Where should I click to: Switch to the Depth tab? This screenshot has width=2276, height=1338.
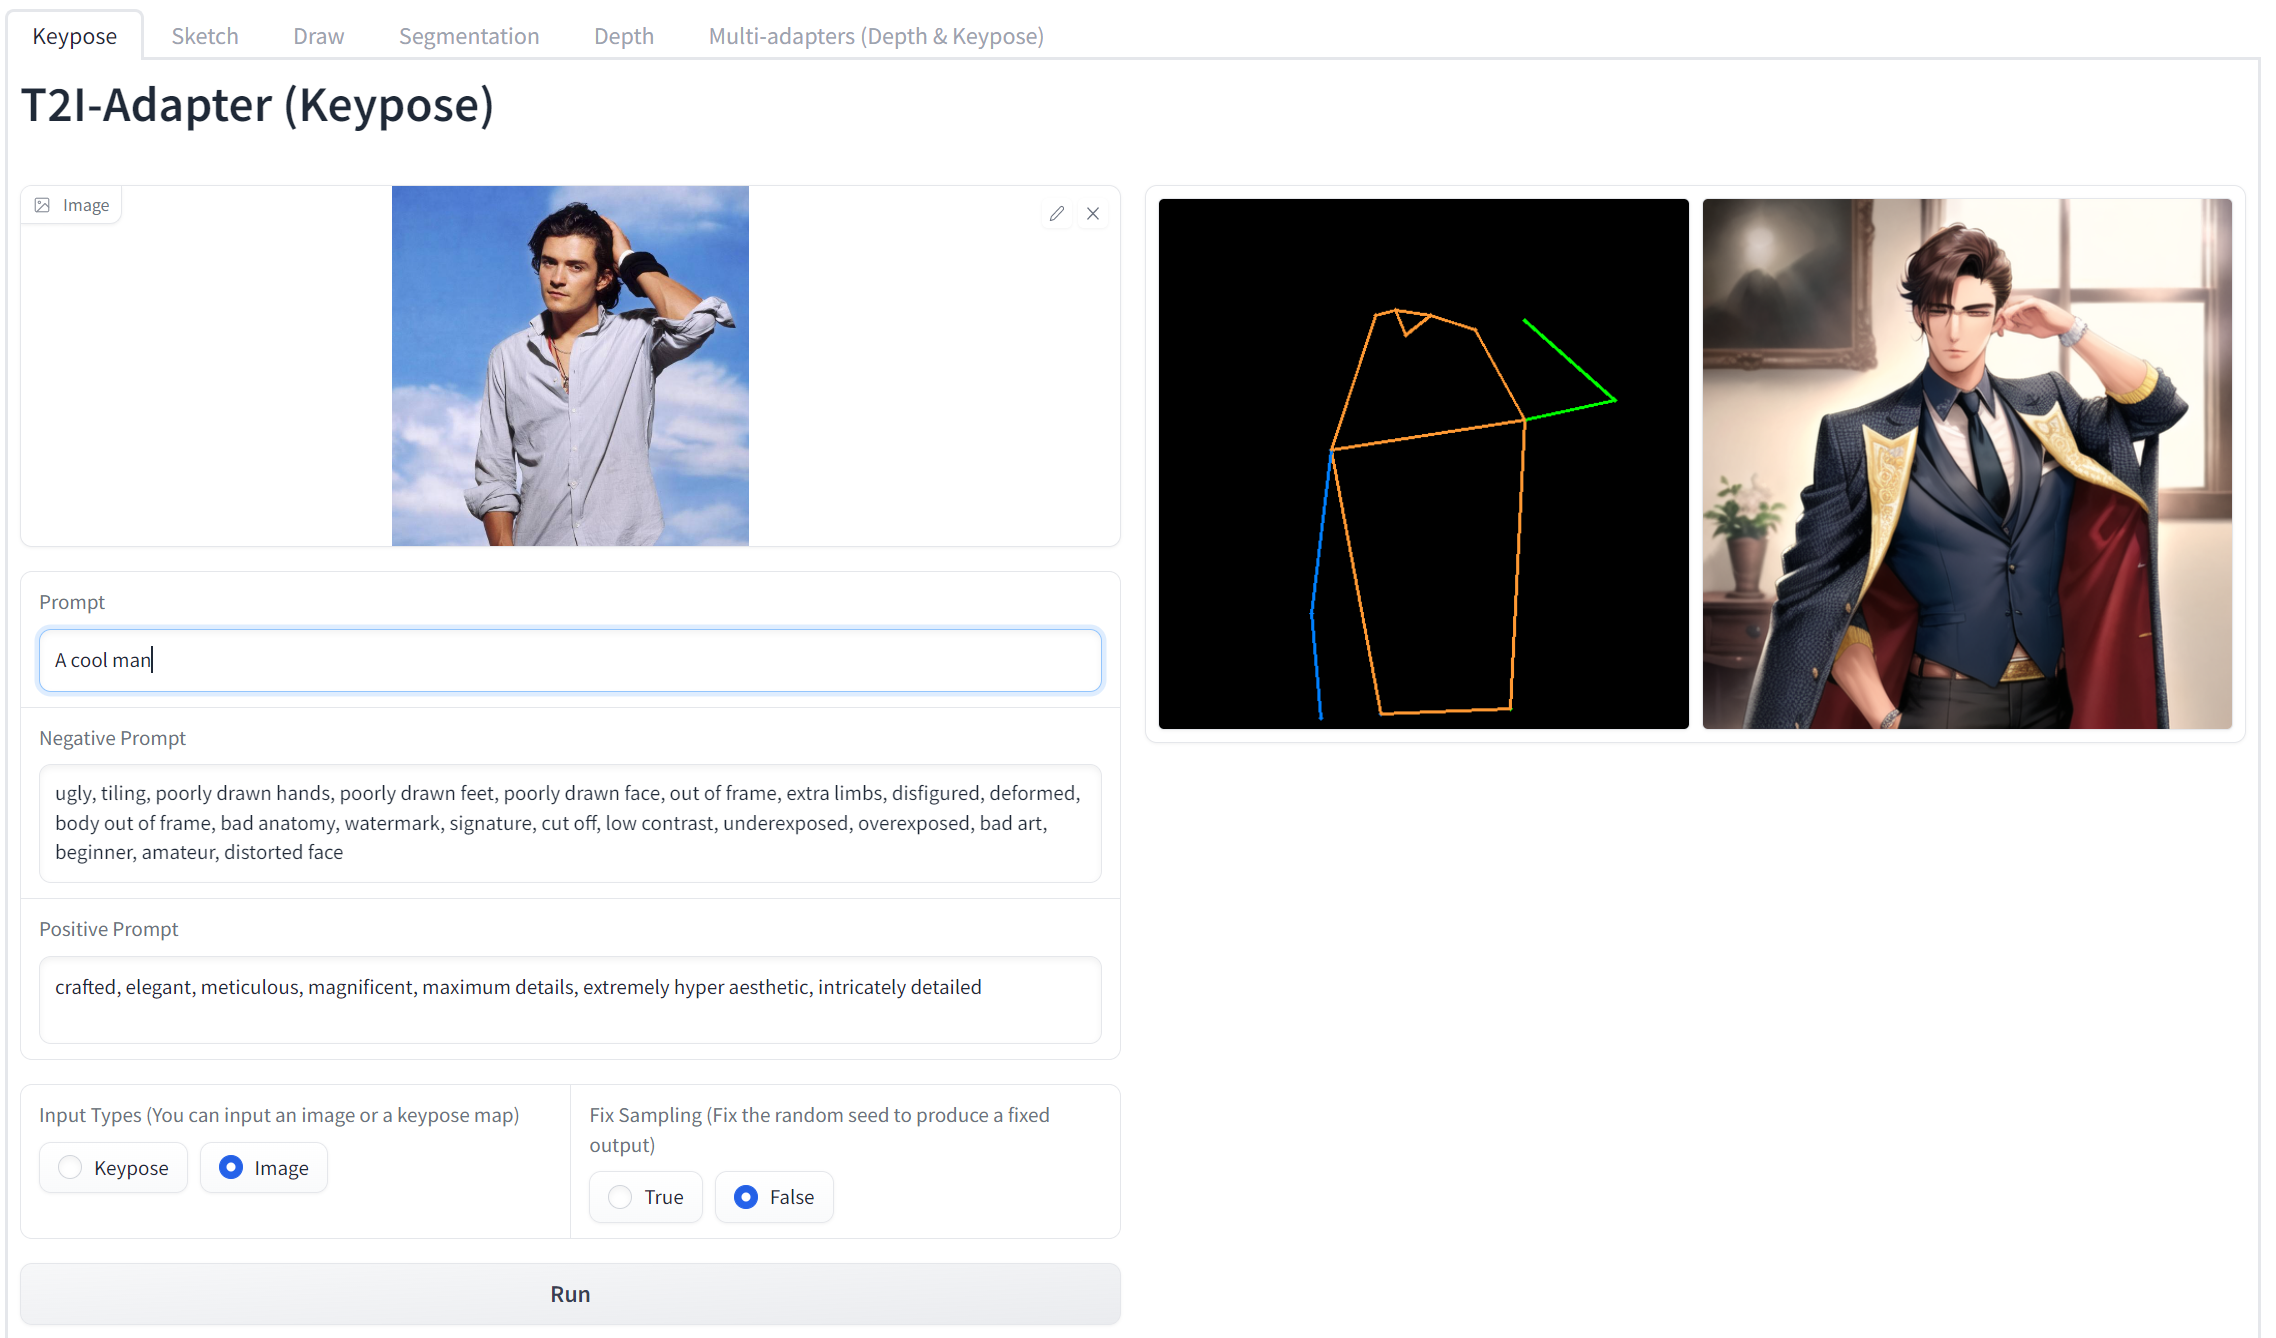pos(623,36)
